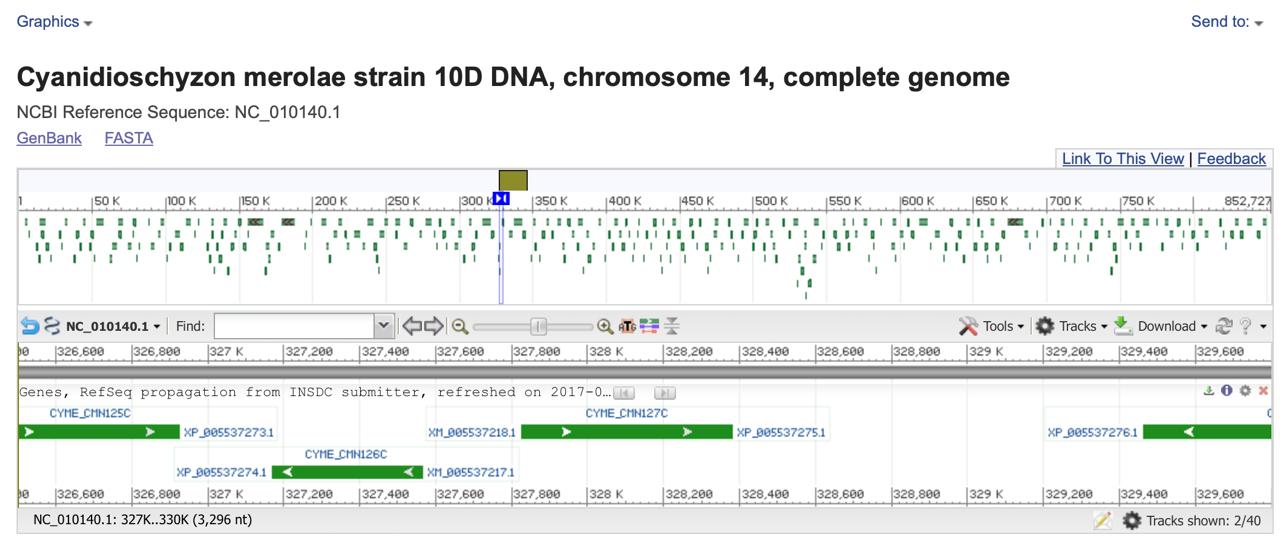Open the Send to dropdown
This screenshot has width=1280, height=551.
pyautogui.click(x=1226, y=21)
